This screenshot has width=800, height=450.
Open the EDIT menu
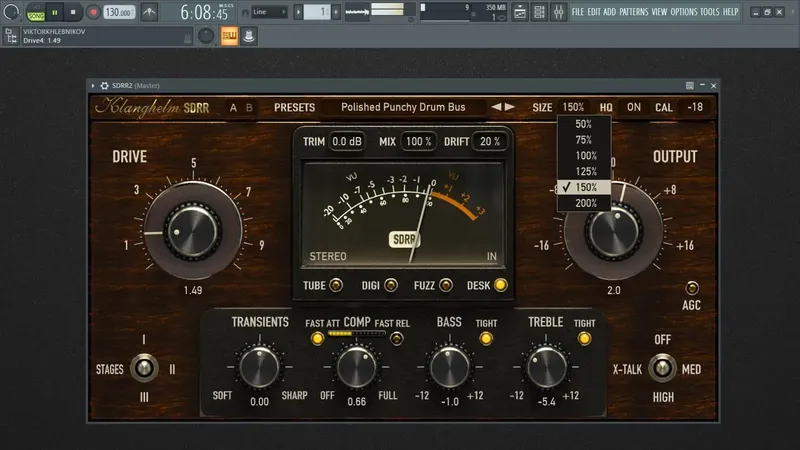(594, 12)
